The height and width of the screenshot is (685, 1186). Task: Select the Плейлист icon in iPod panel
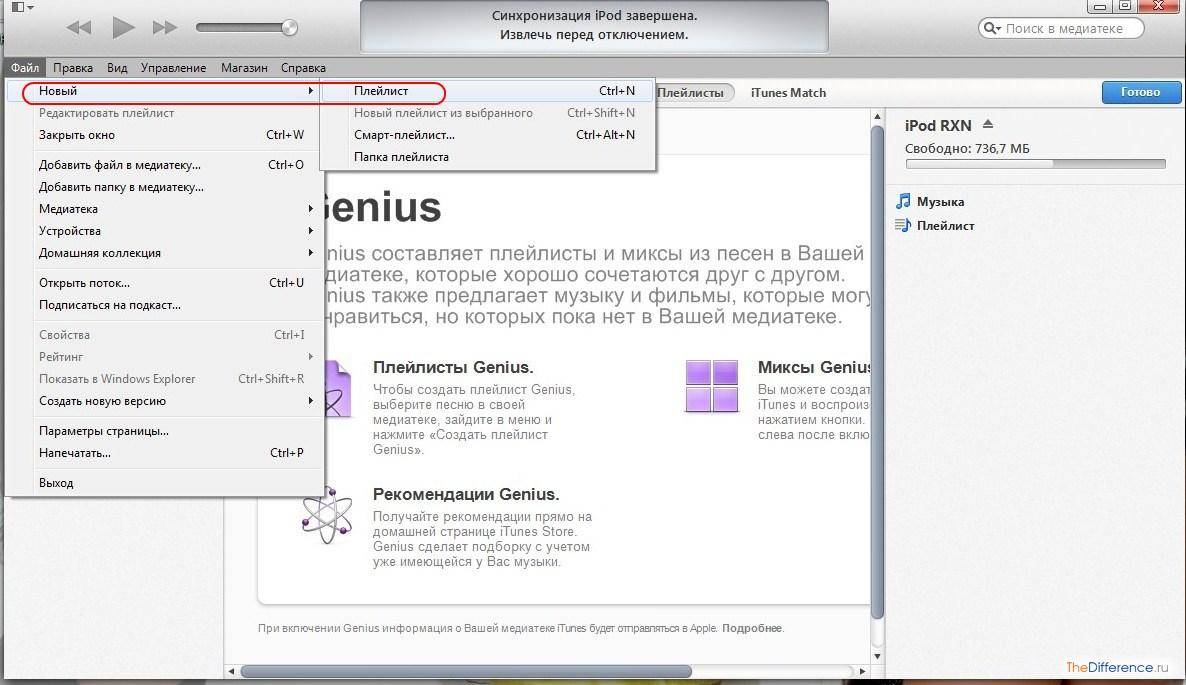click(x=903, y=225)
